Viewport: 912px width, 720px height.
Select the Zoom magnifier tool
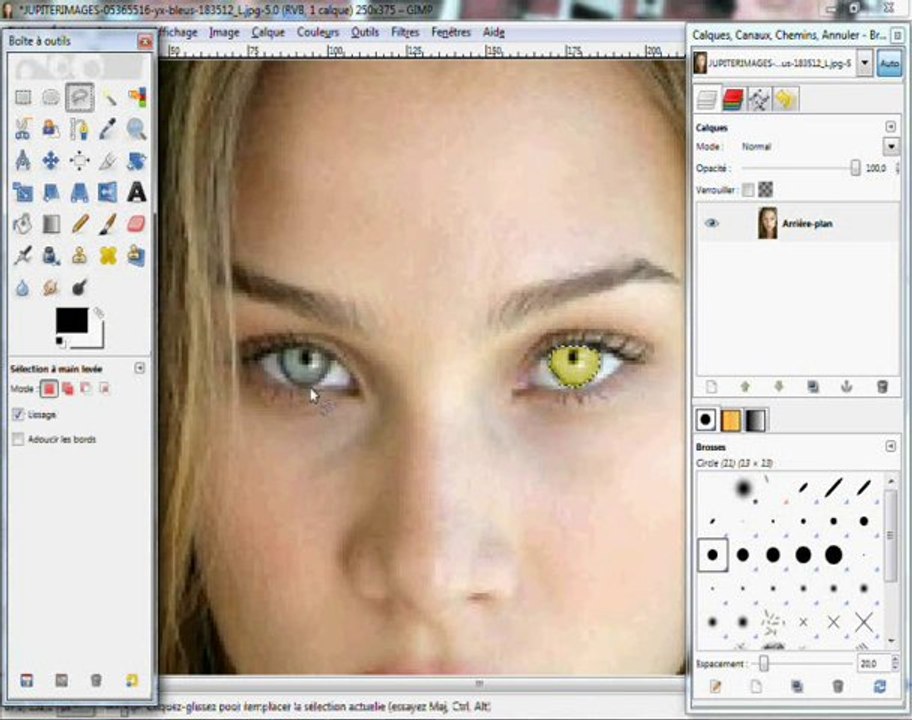tap(137, 129)
